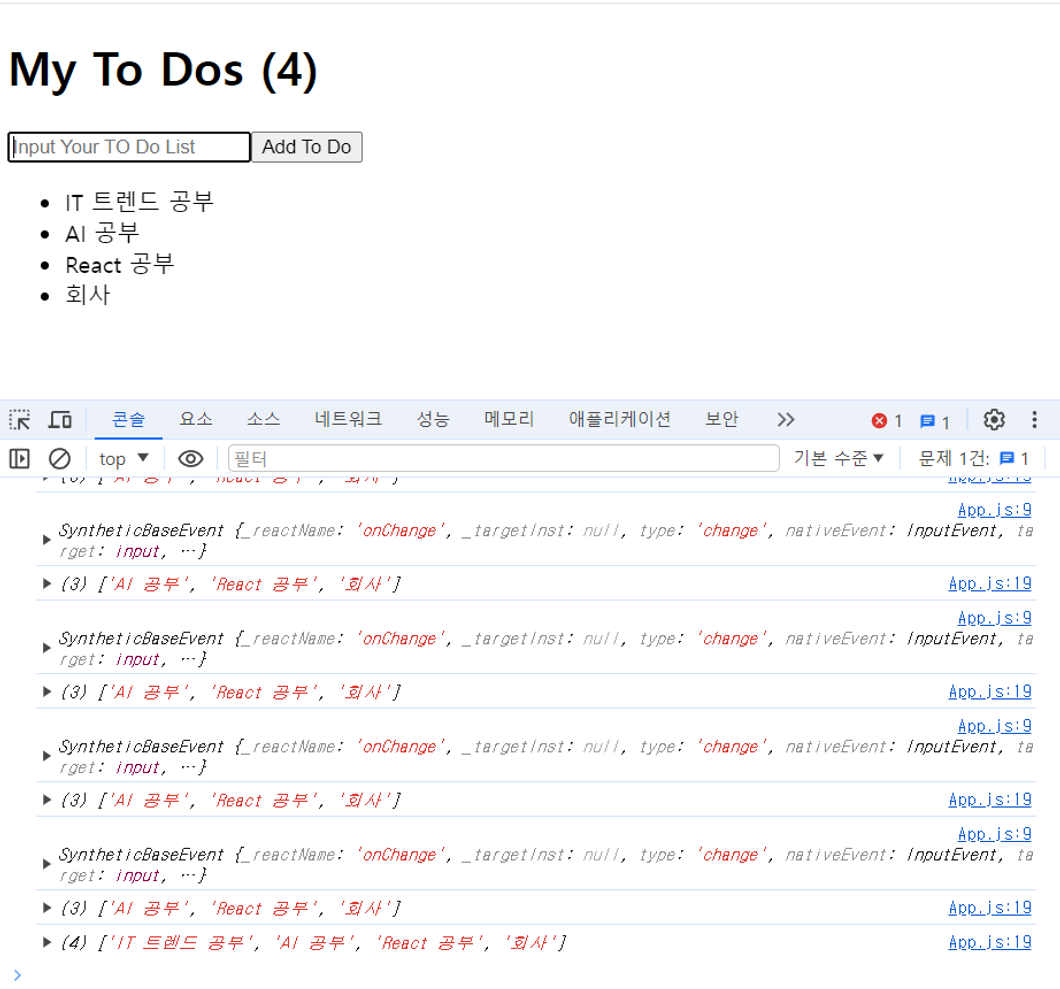
Task: Click the 문제 1건 issues label
Action: point(954,459)
